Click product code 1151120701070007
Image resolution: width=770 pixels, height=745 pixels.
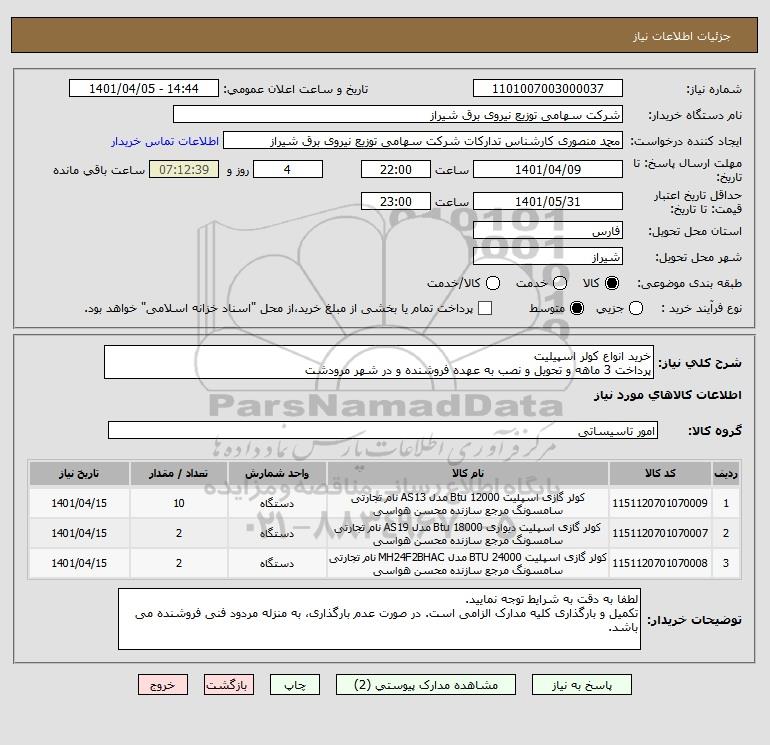(x=660, y=533)
